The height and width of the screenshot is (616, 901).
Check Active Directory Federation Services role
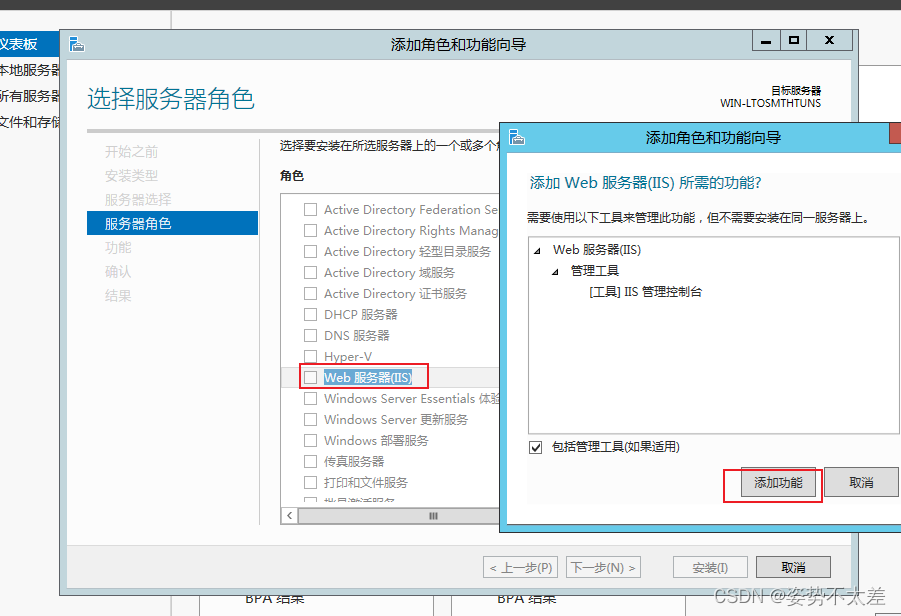click(310, 210)
